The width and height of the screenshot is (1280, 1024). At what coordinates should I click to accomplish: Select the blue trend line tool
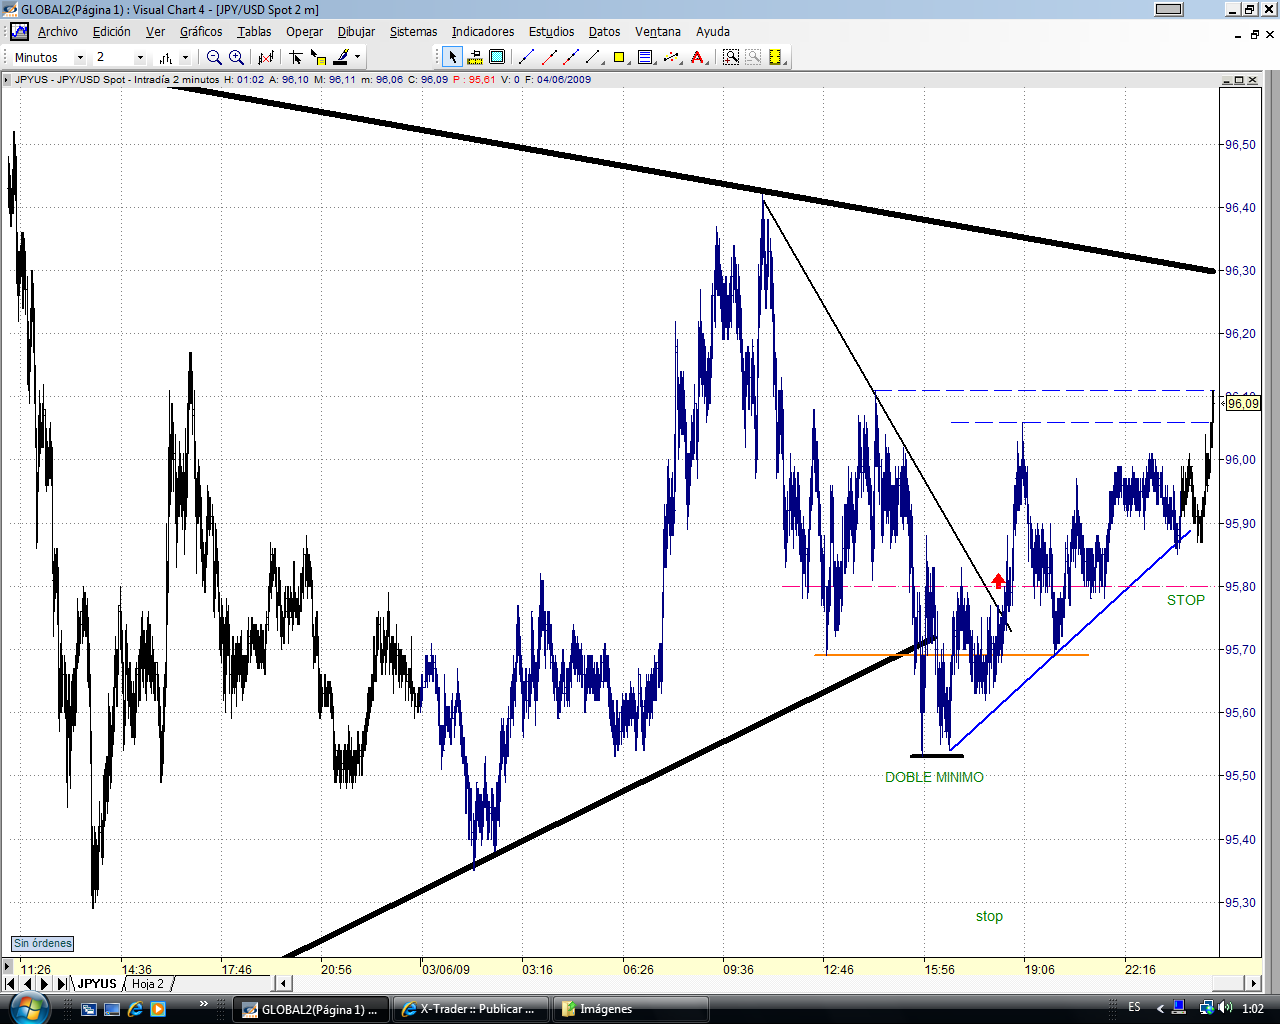(x=527, y=58)
